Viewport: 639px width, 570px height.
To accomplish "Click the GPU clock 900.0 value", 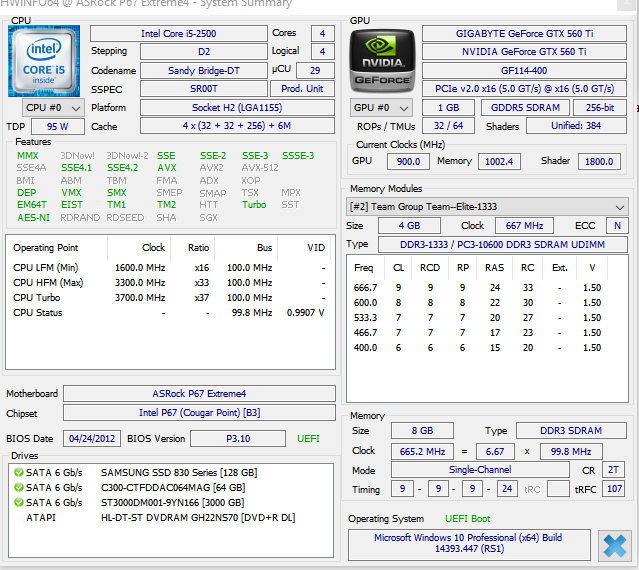I will [408, 161].
